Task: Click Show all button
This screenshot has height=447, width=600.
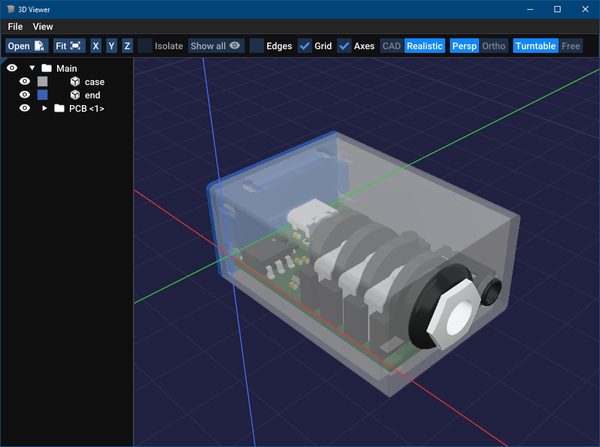Action: tap(216, 46)
